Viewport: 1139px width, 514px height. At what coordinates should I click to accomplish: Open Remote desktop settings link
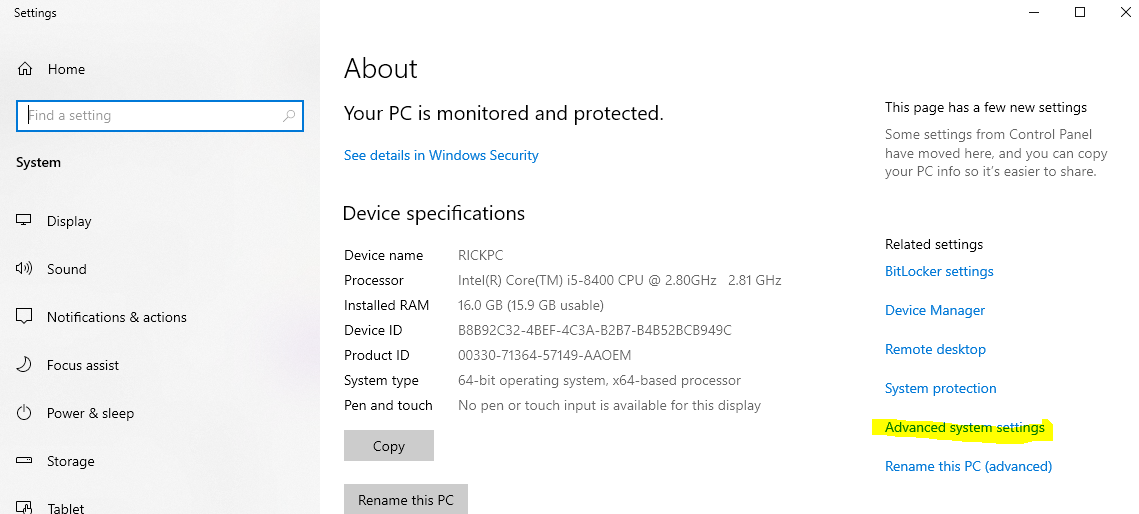tap(936, 349)
